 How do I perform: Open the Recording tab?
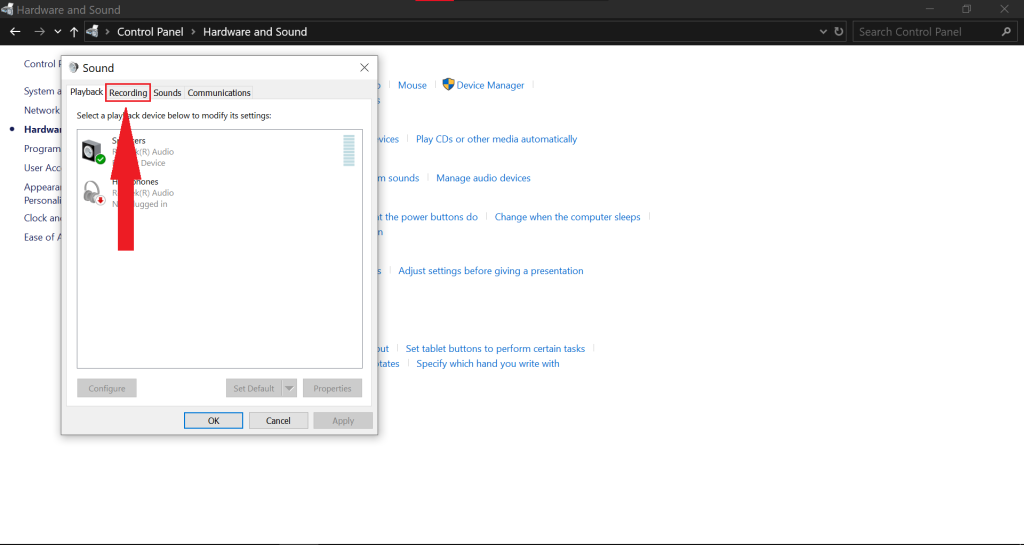point(128,93)
